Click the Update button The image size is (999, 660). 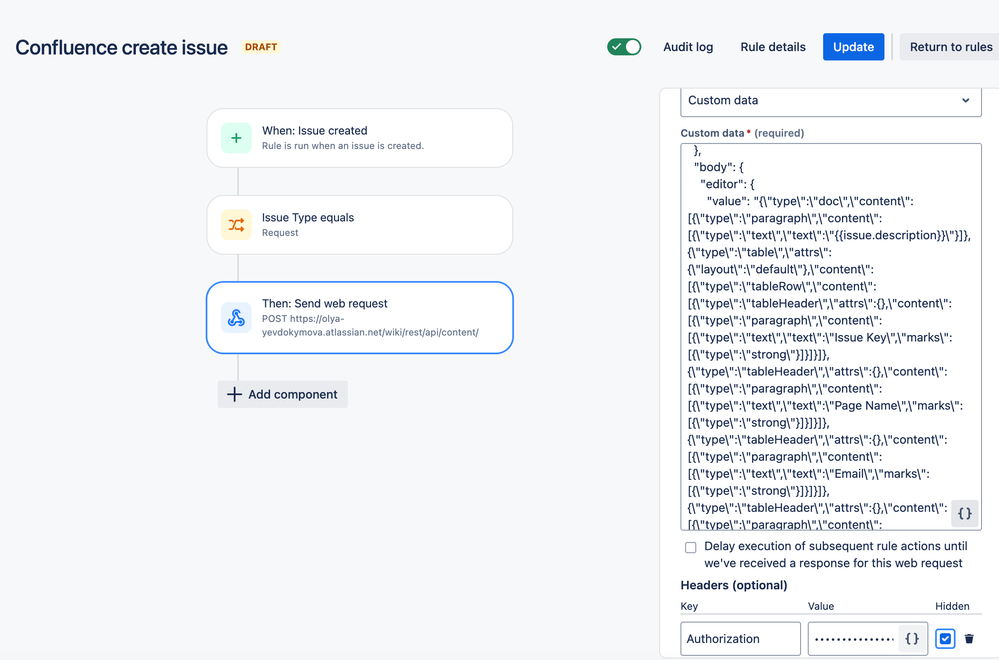853,47
